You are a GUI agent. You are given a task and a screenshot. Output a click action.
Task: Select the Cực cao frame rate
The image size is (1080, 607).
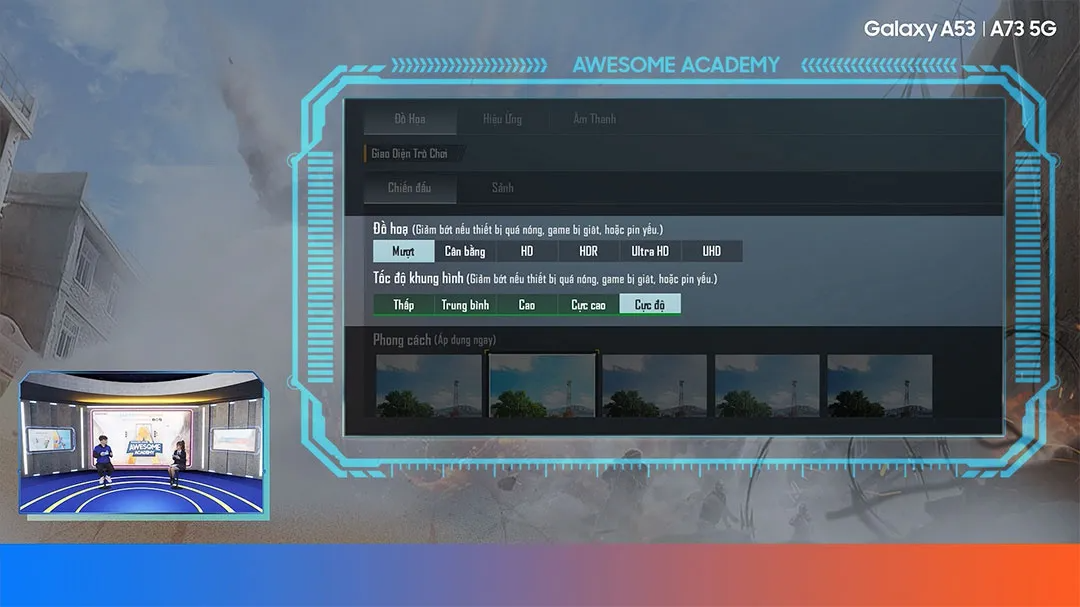589,305
